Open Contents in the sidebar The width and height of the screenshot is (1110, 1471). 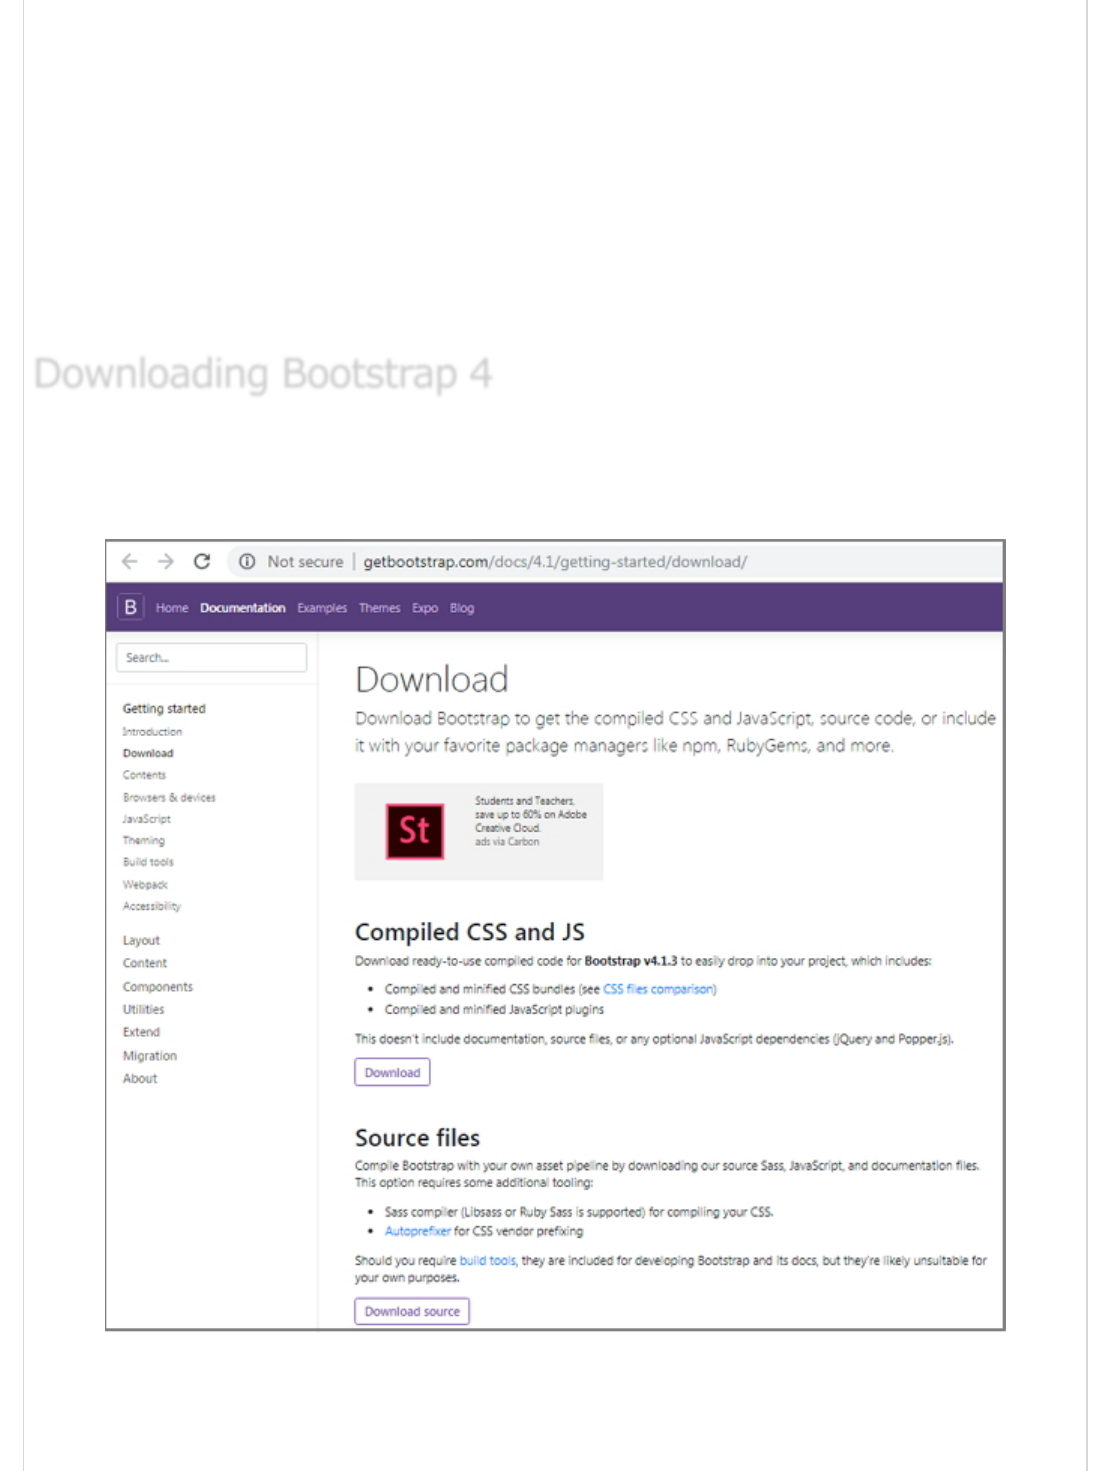[x=144, y=776]
